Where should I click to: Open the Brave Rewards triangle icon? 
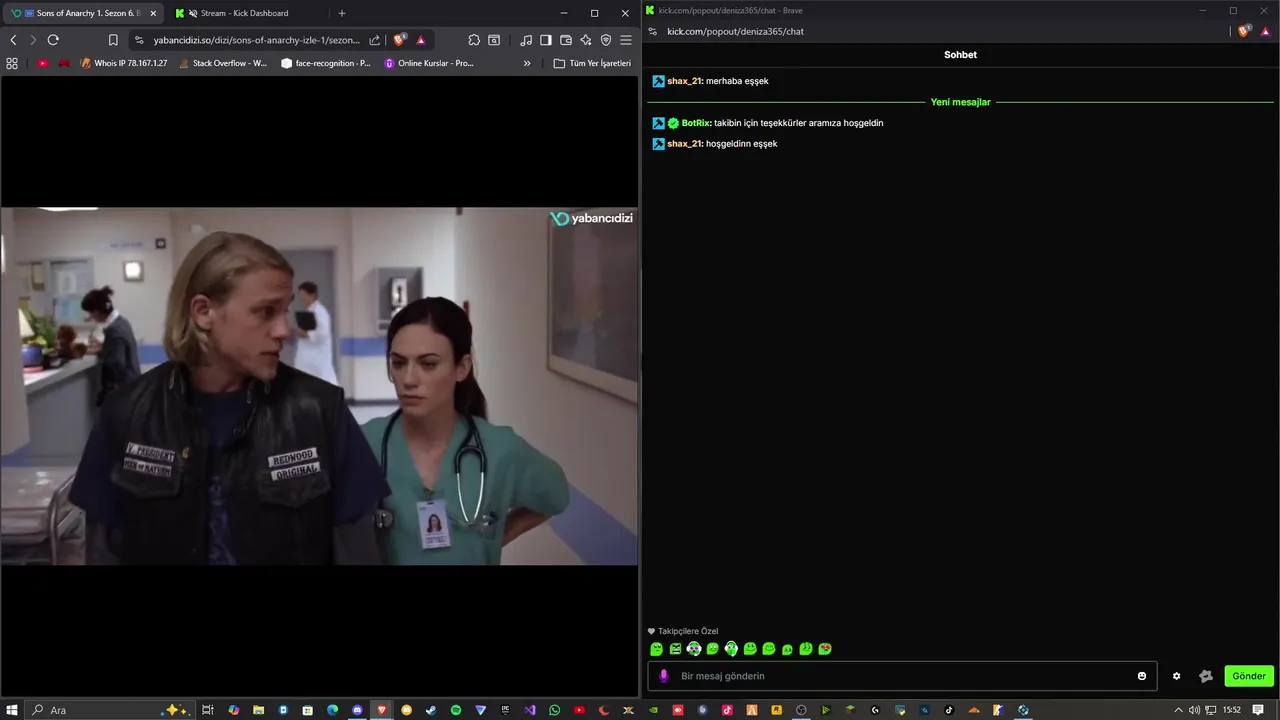point(421,40)
